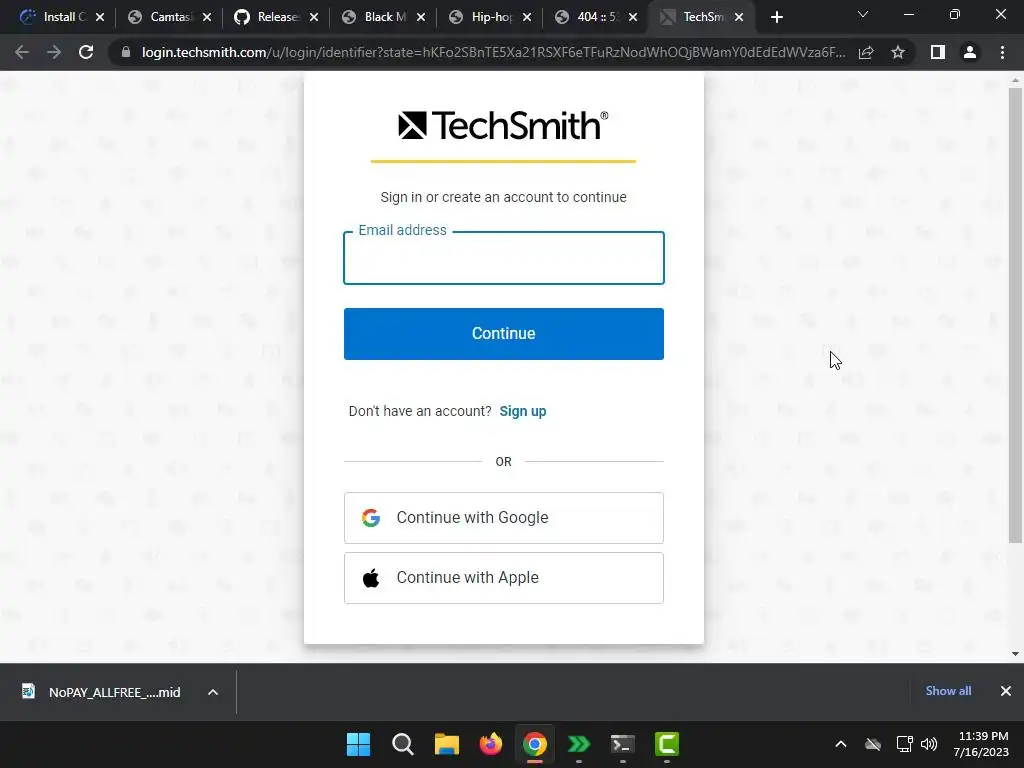
Task: Toggle the browser side panel
Action: click(938, 52)
